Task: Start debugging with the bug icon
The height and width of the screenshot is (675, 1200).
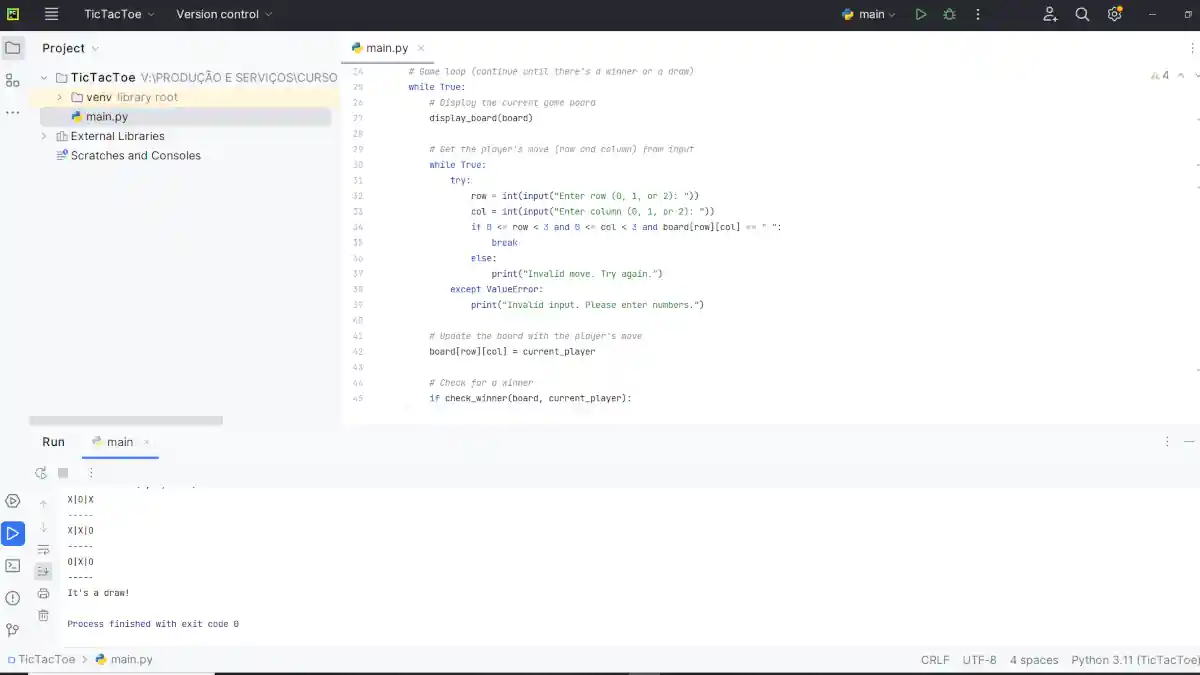Action: (x=949, y=14)
